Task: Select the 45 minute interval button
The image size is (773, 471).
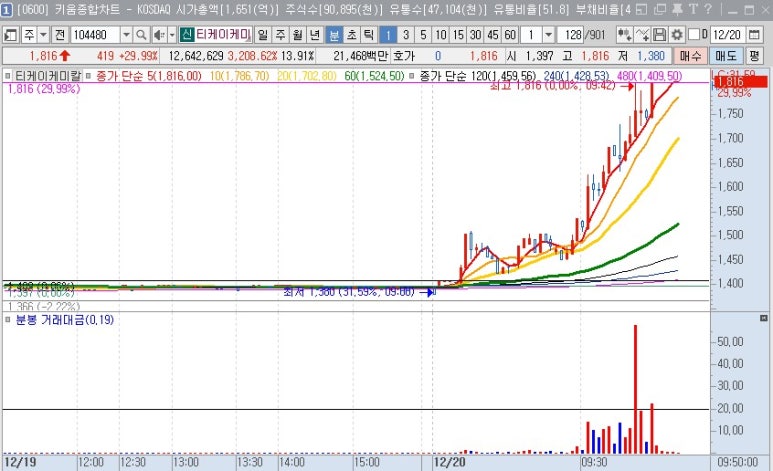Action: pos(492,35)
